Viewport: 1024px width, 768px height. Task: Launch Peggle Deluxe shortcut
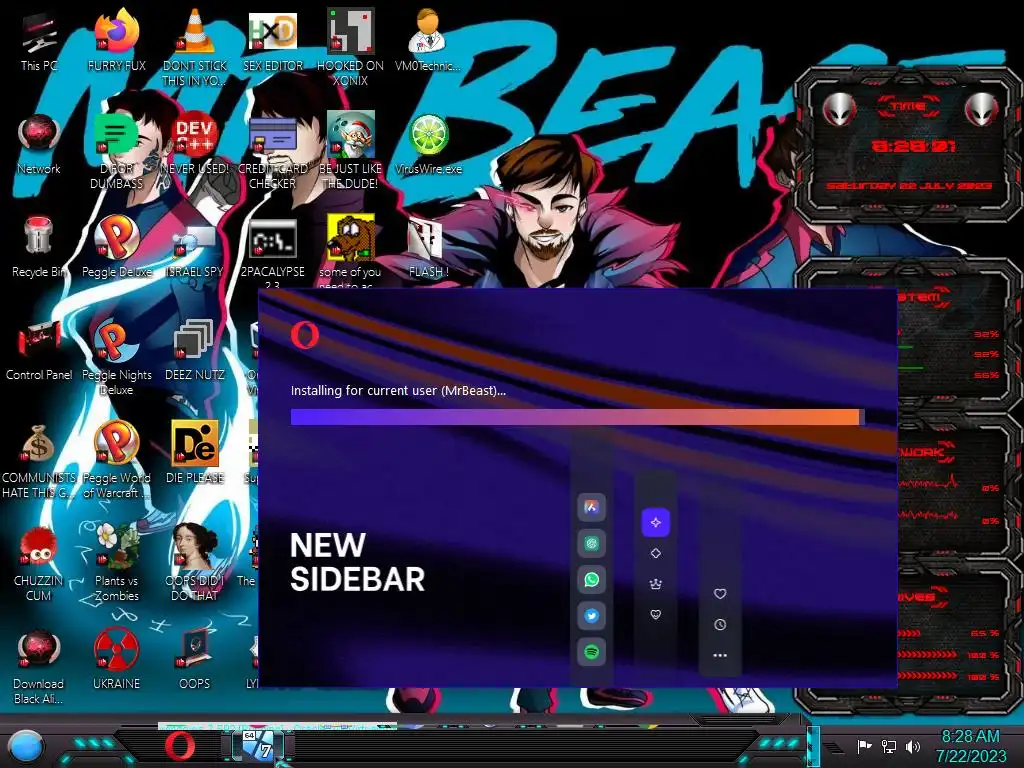click(116, 247)
